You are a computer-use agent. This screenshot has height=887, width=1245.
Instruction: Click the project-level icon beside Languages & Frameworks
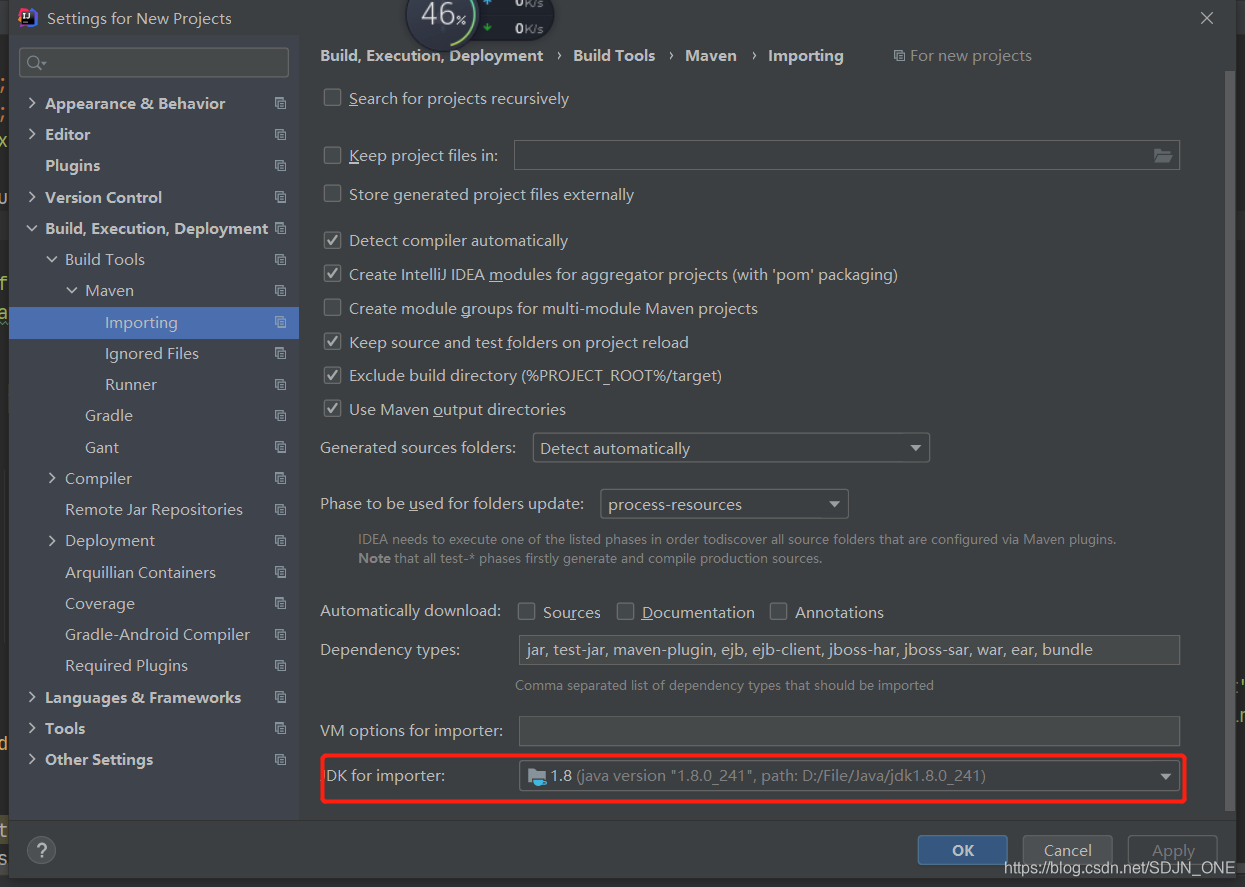point(280,697)
